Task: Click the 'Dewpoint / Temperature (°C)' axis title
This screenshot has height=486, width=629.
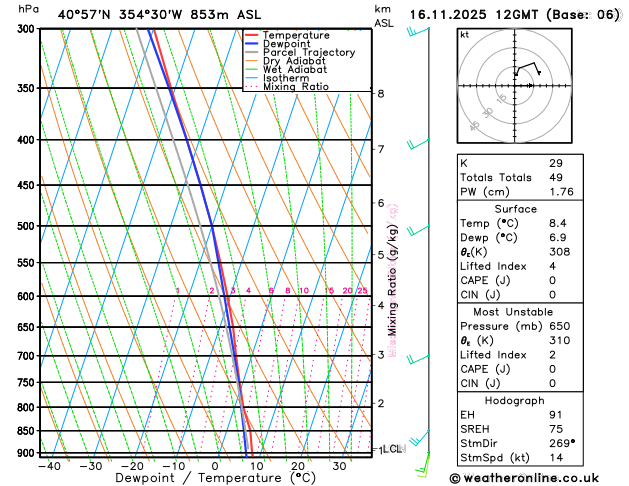Action: 215,478
